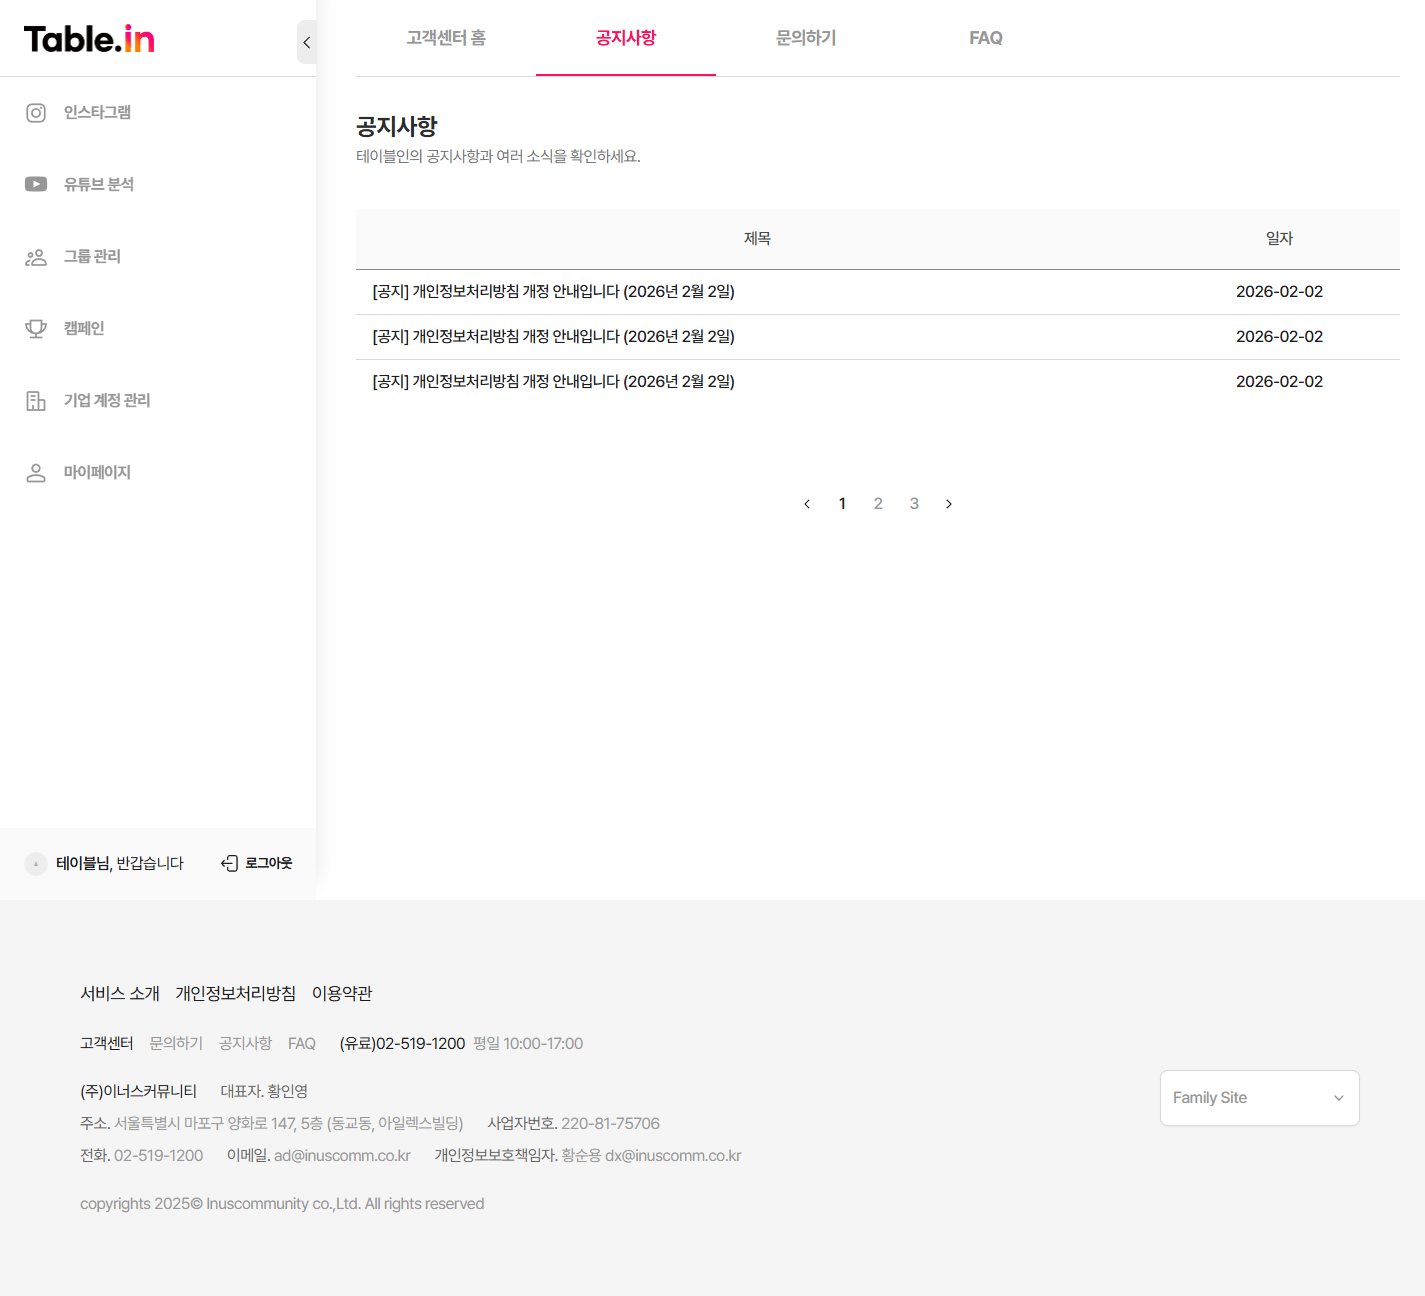Screen dimensions: 1425x1296
Task: Click the user avatar circle icon
Action: (36, 864)
